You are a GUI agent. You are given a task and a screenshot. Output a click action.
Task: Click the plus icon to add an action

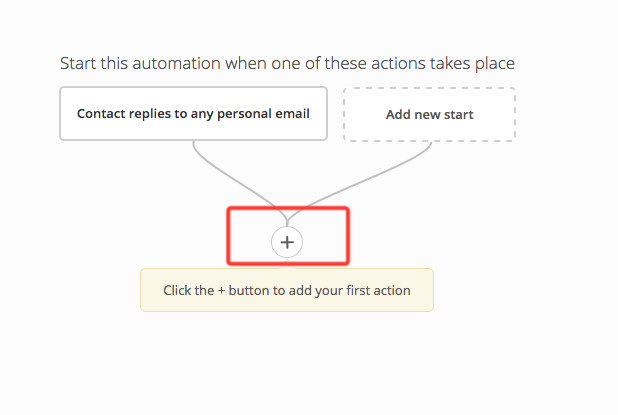287,242
